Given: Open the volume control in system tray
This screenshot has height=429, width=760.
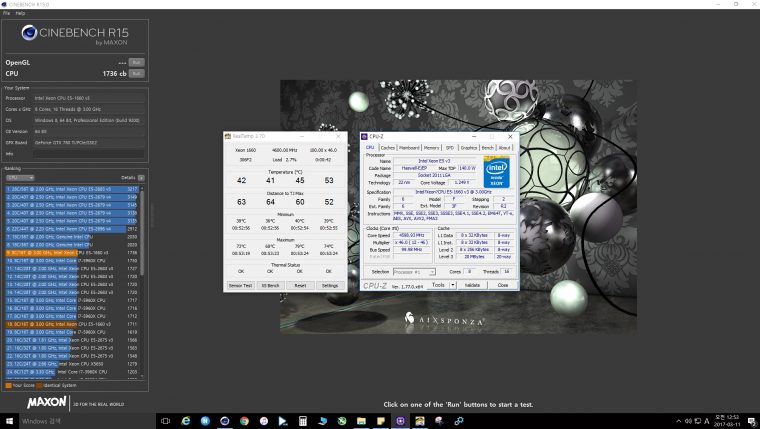Looking at the screenshot, I should (x=688, y=421).
